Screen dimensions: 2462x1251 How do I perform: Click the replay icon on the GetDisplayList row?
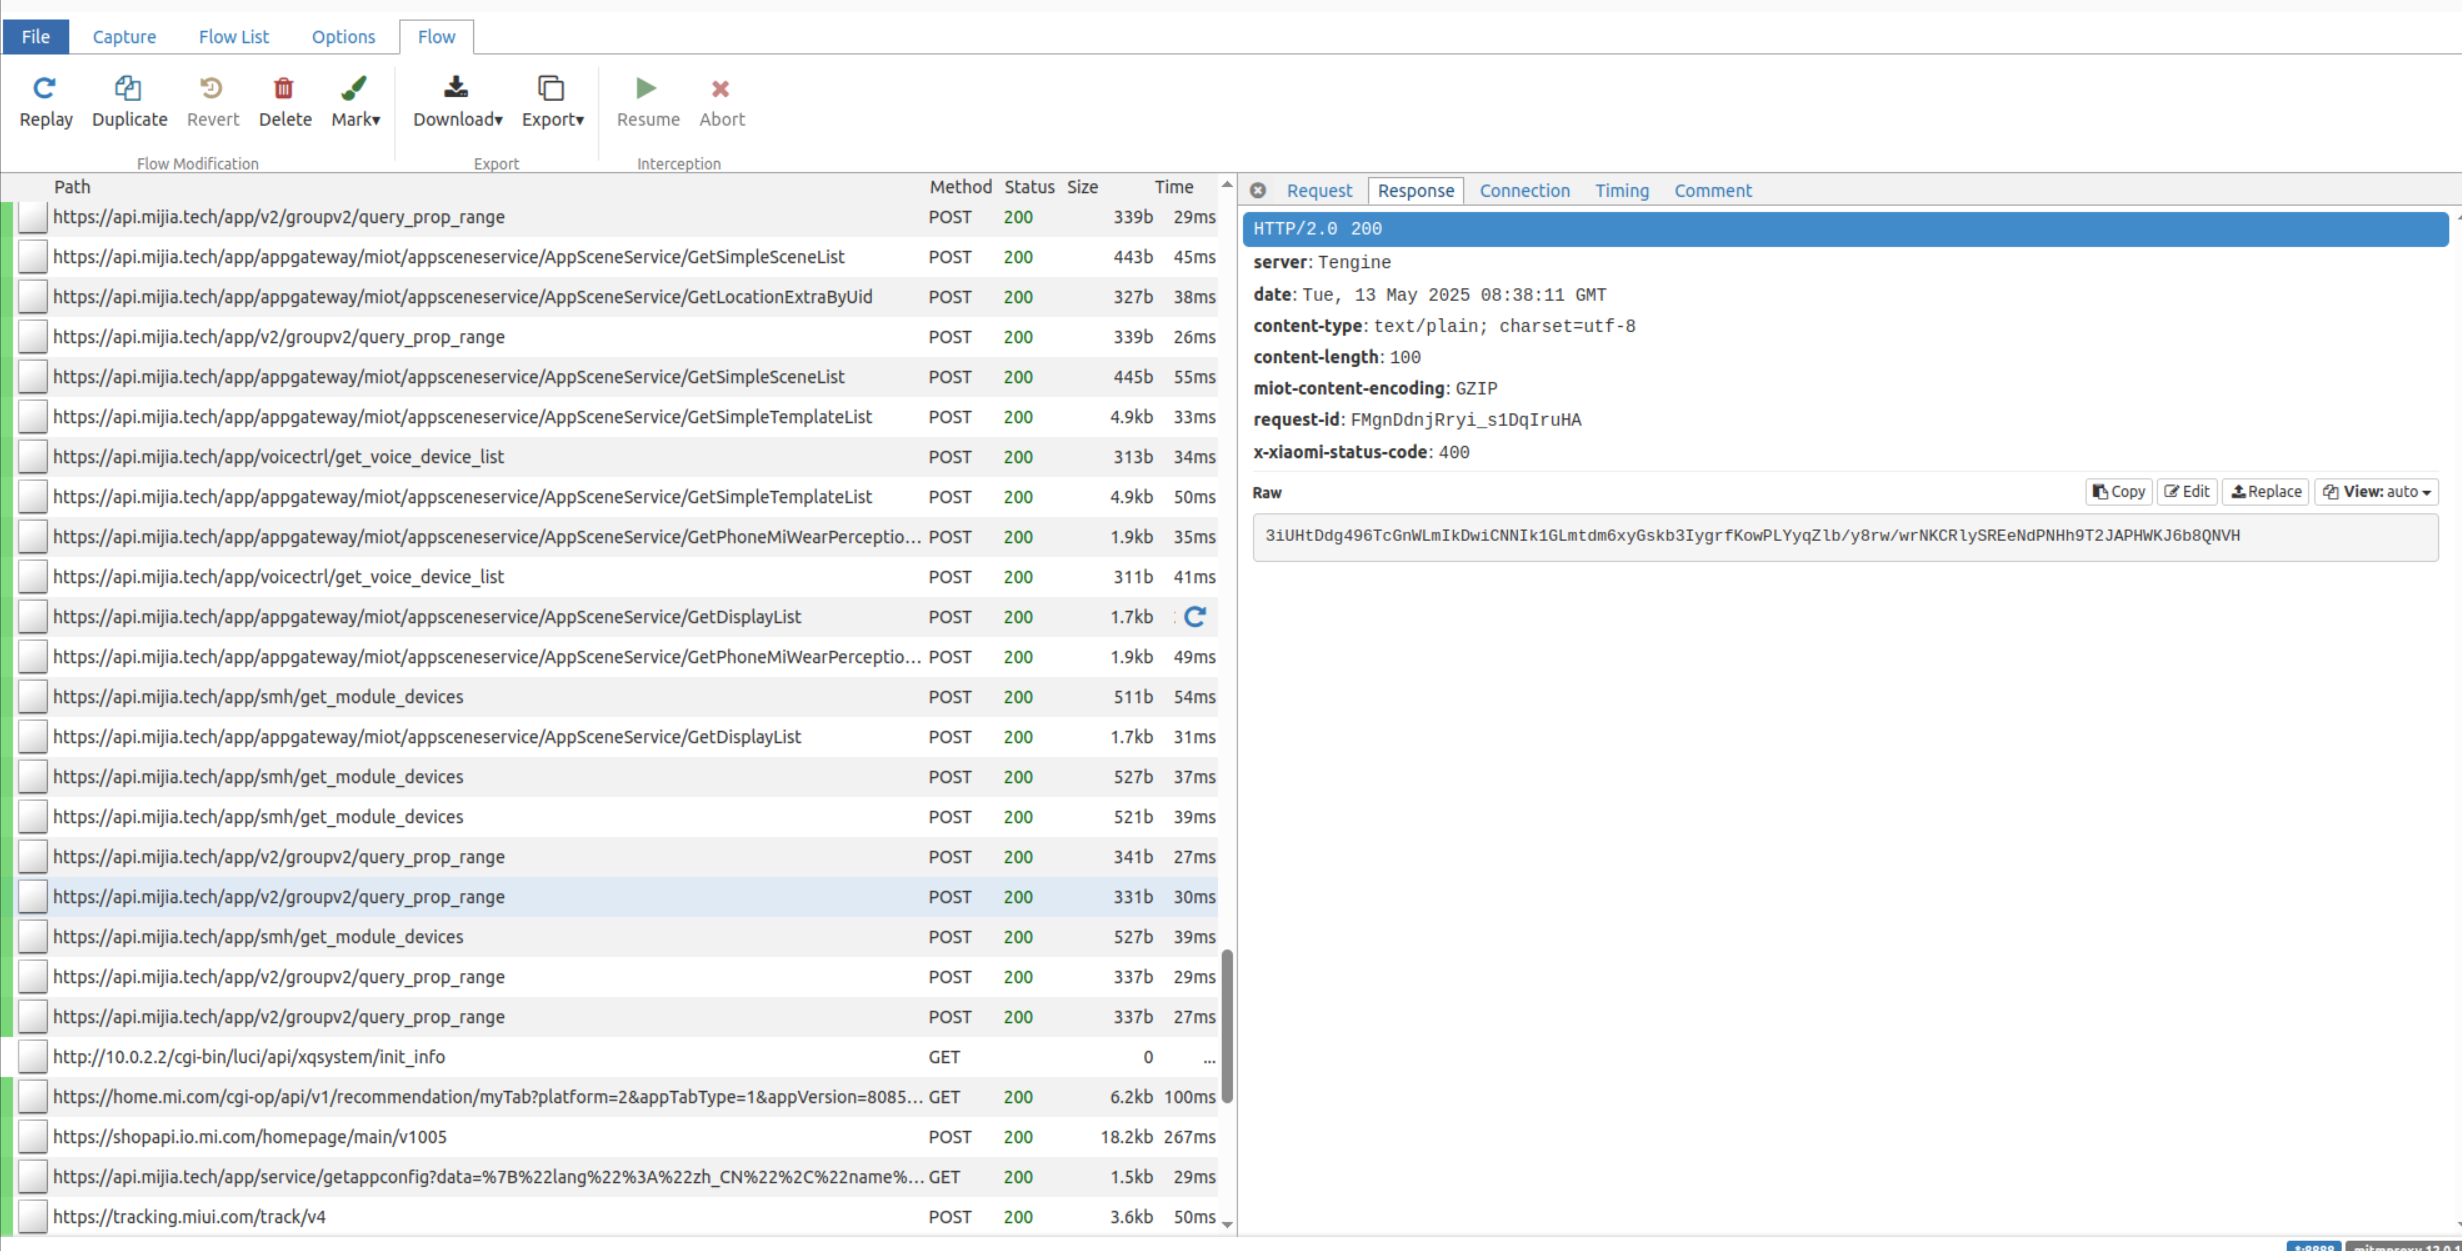click(x=1195, y=617)
